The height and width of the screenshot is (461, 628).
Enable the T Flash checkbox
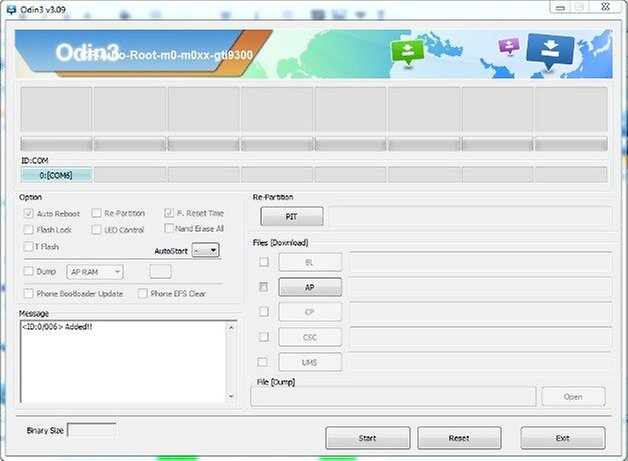(28, 246)
